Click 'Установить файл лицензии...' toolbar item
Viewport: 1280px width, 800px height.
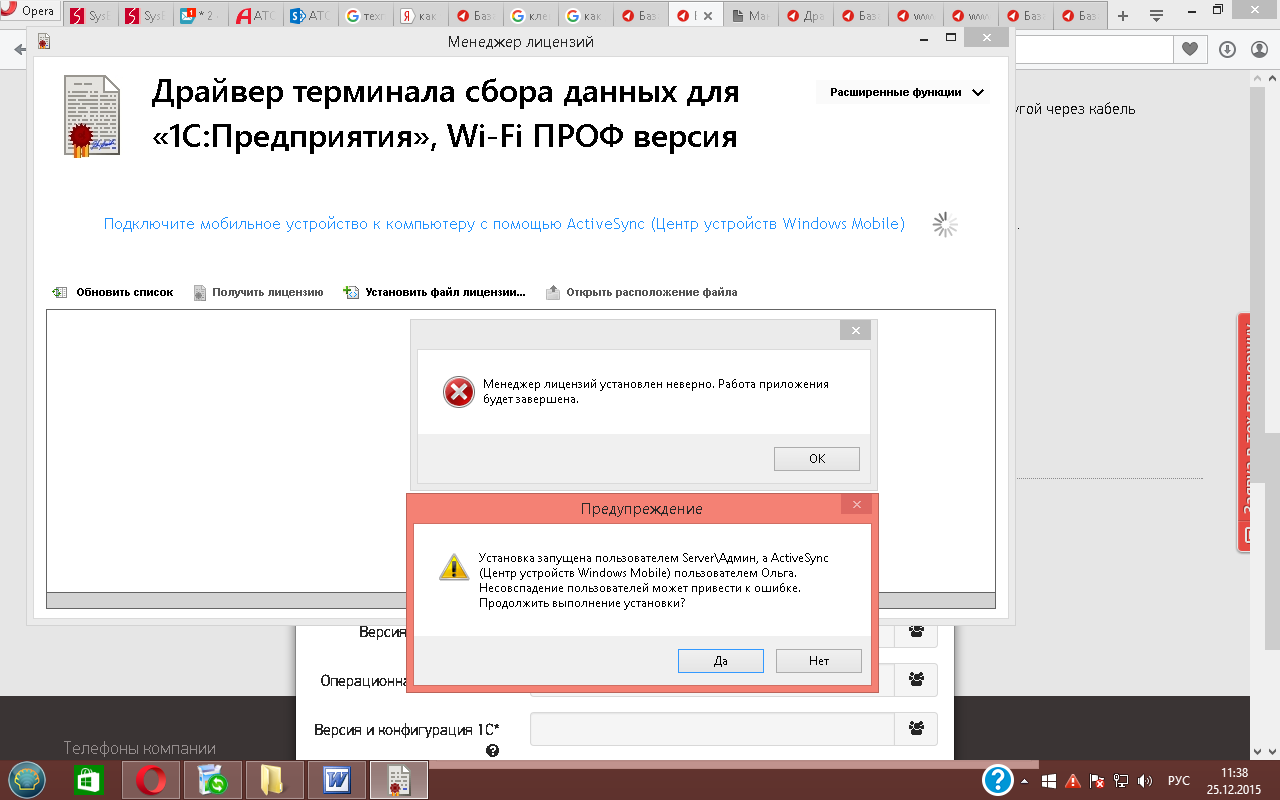(434, 293)
